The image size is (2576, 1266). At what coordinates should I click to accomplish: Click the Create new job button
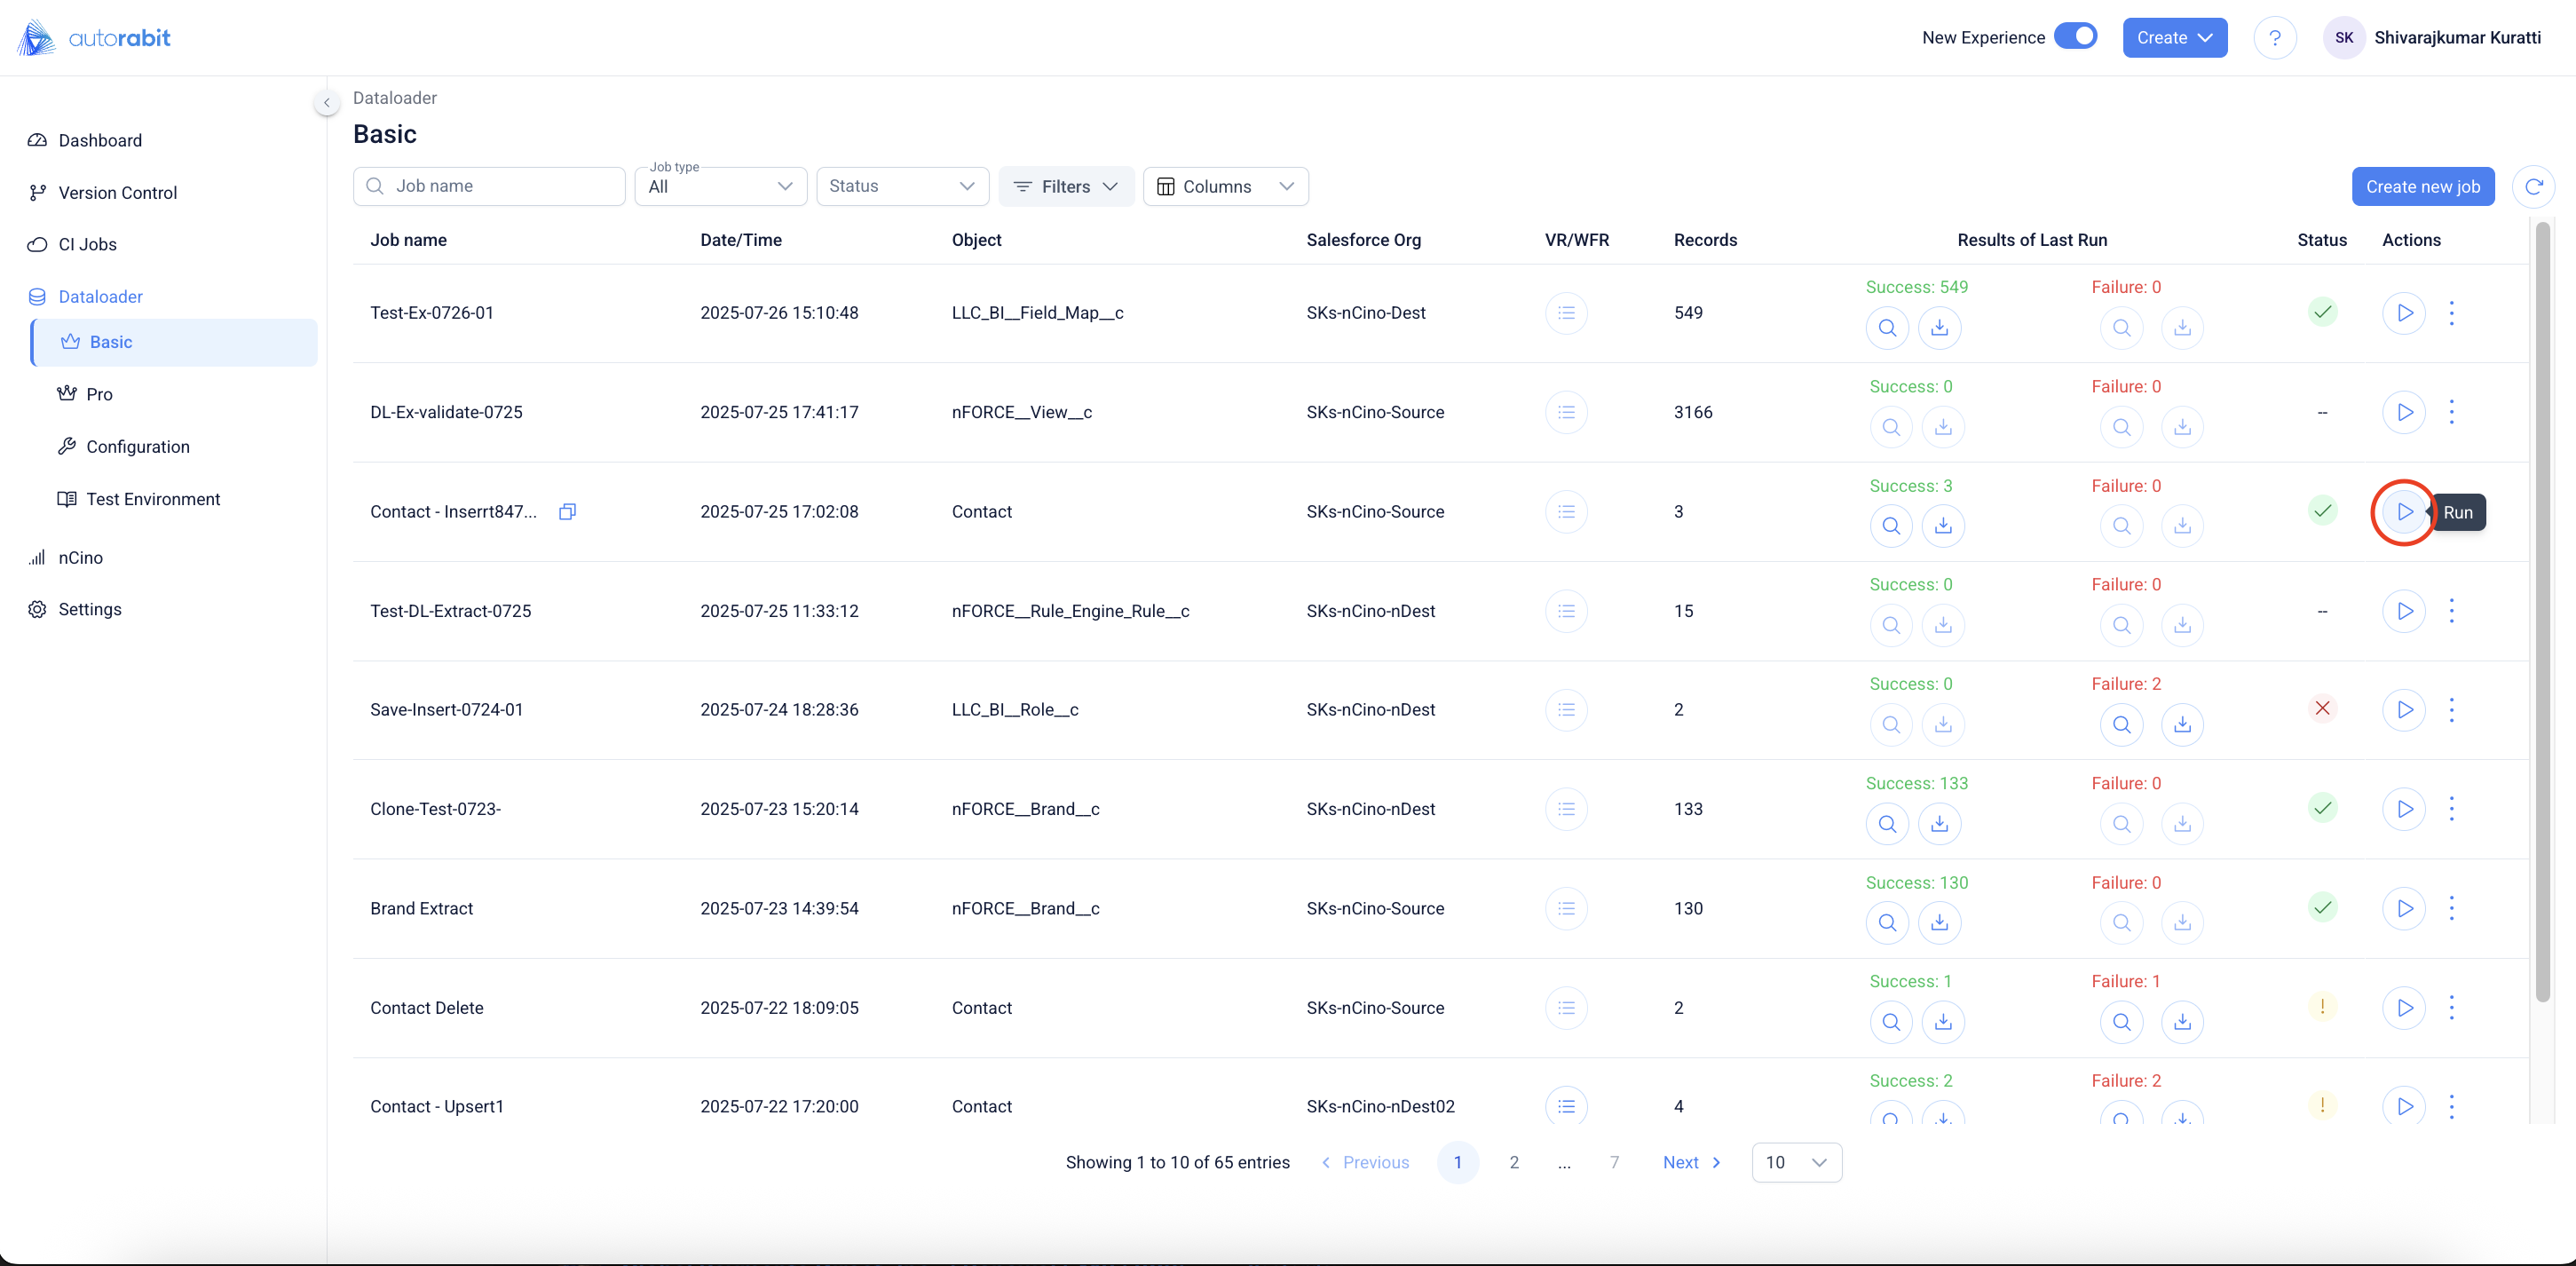click(x=2422, y=187)
